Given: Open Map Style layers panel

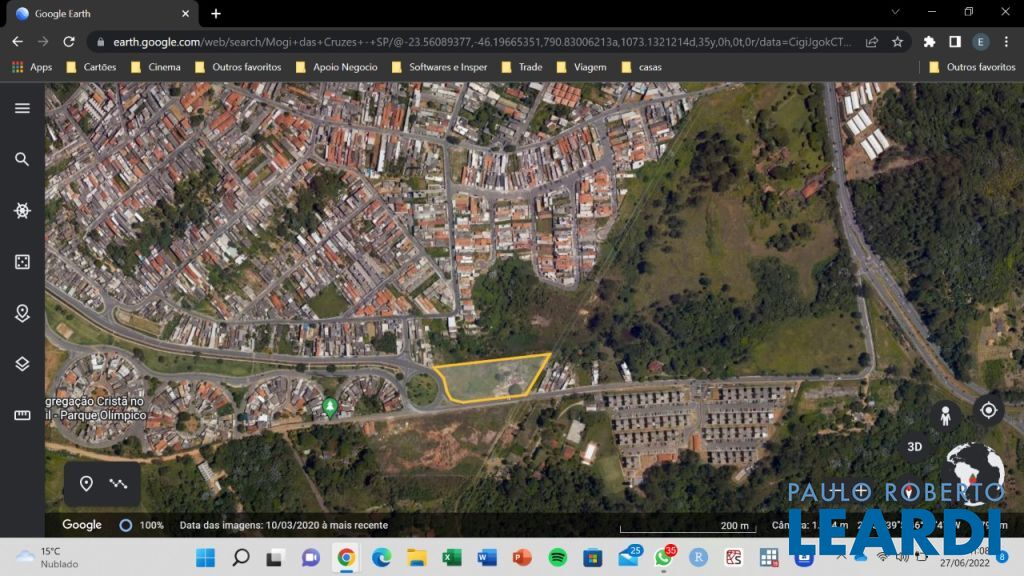Looking at the screenshot, I should (x=22, y=364).
